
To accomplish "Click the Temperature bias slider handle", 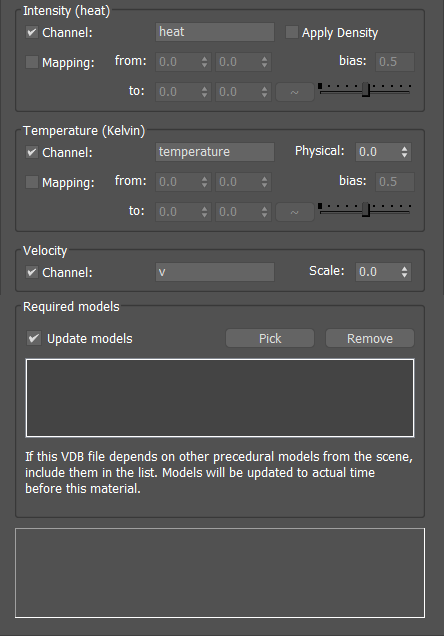I will 366,210.
